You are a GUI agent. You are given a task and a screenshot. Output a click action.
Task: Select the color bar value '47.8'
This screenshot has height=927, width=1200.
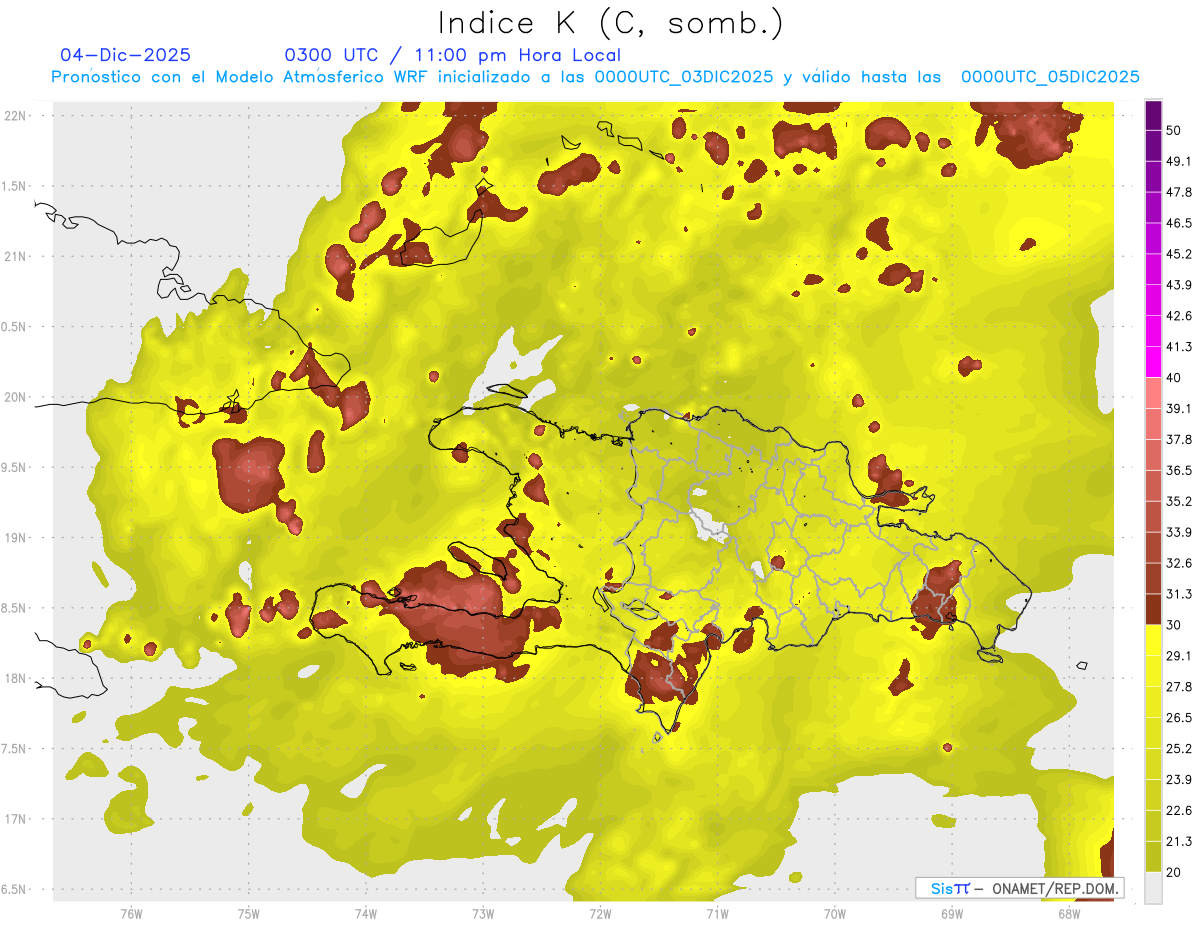pos(1178,192)
